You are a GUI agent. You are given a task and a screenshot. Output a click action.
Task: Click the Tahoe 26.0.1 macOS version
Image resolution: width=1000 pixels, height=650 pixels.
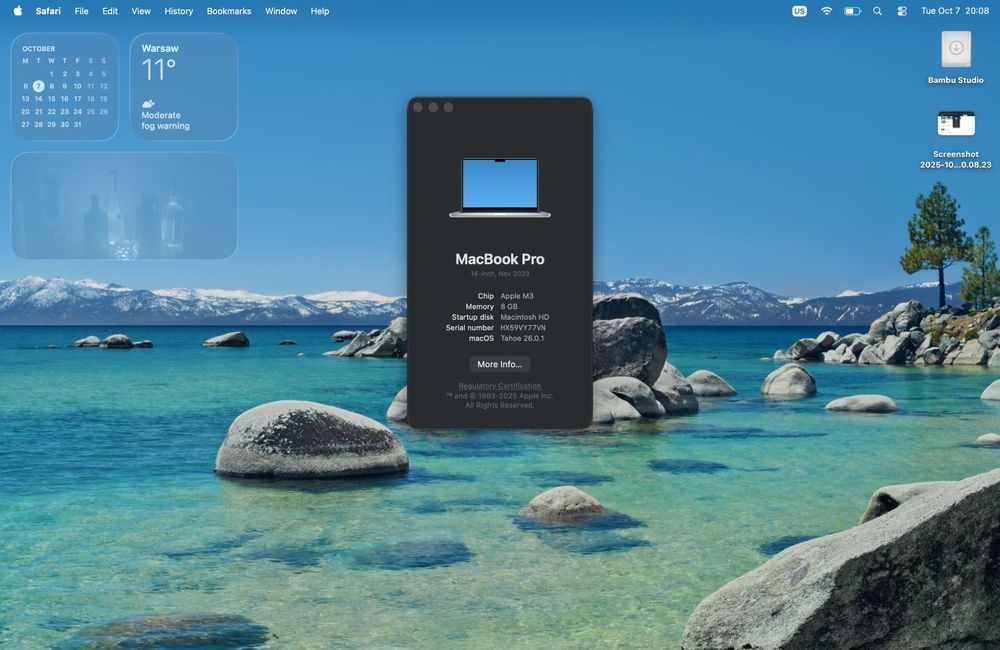(522, 339)
